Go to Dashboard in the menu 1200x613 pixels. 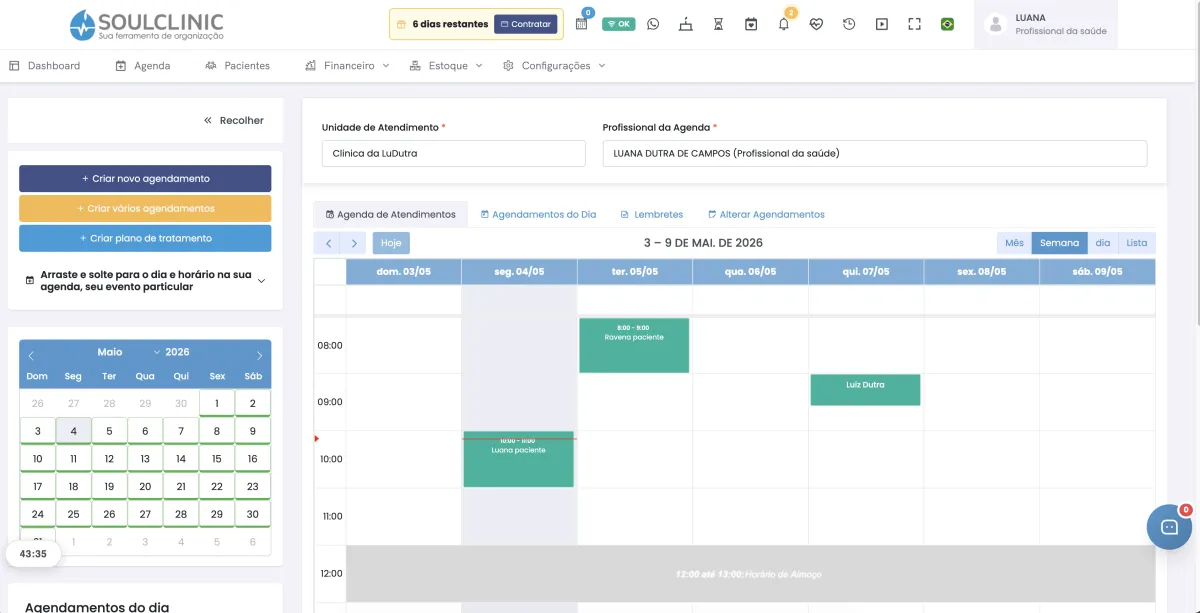coord(45,65)
